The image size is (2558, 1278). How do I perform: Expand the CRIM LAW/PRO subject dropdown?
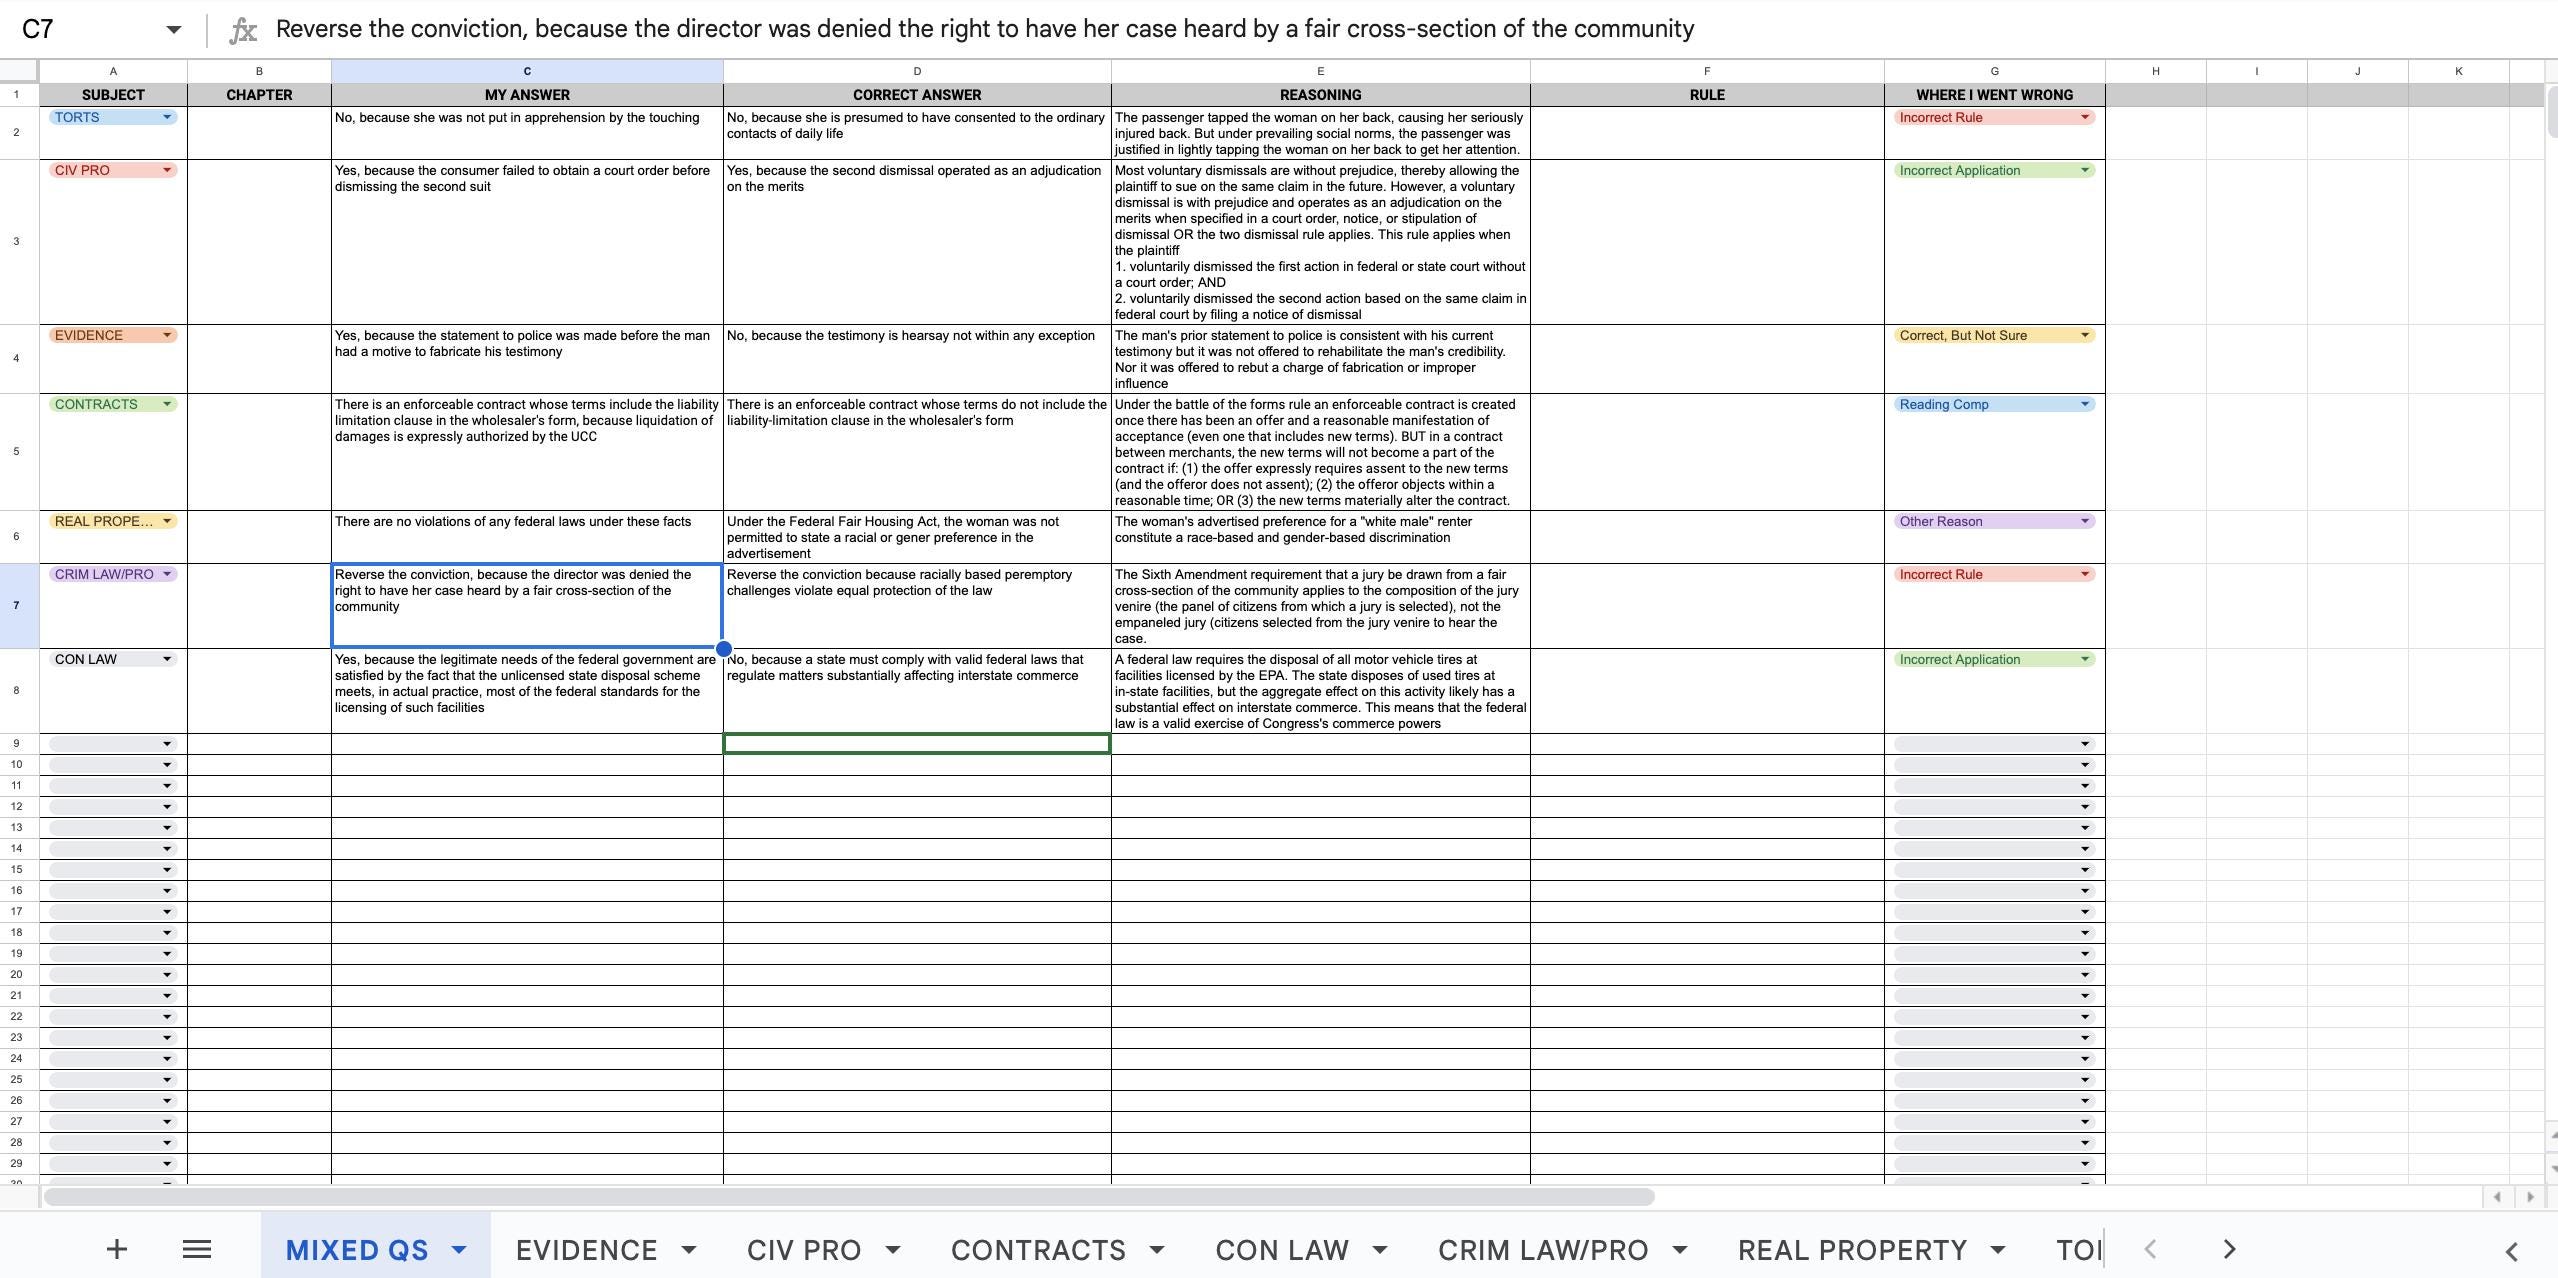(167, 574)
